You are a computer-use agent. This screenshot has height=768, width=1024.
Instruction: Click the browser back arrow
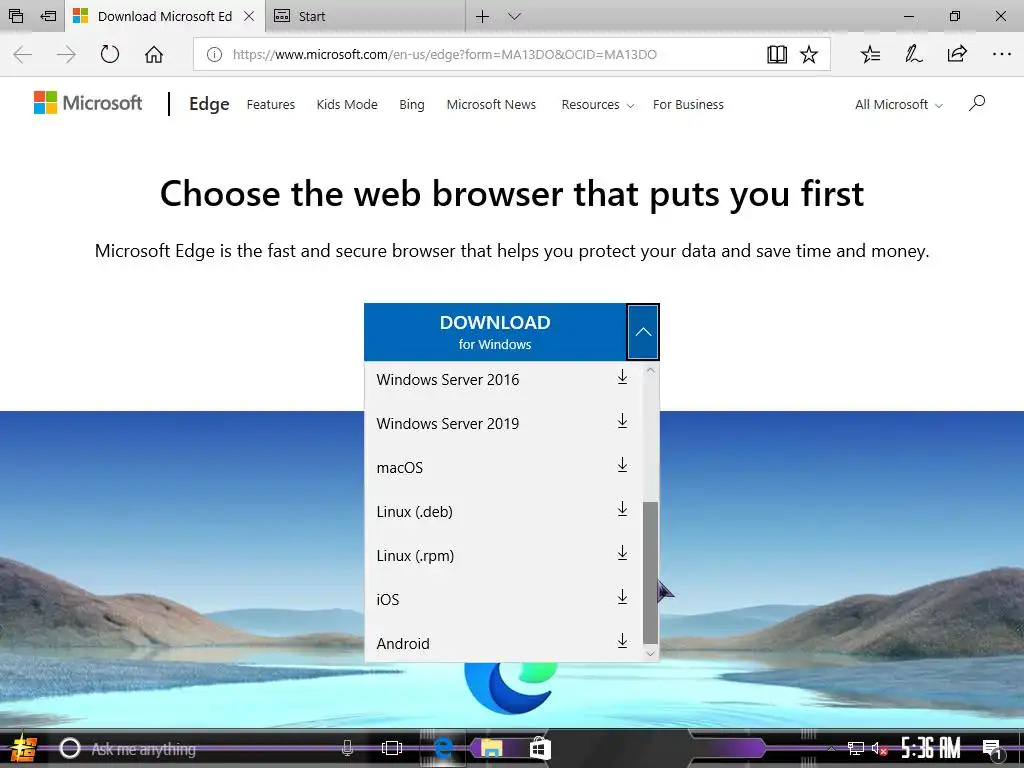[23, 54]
